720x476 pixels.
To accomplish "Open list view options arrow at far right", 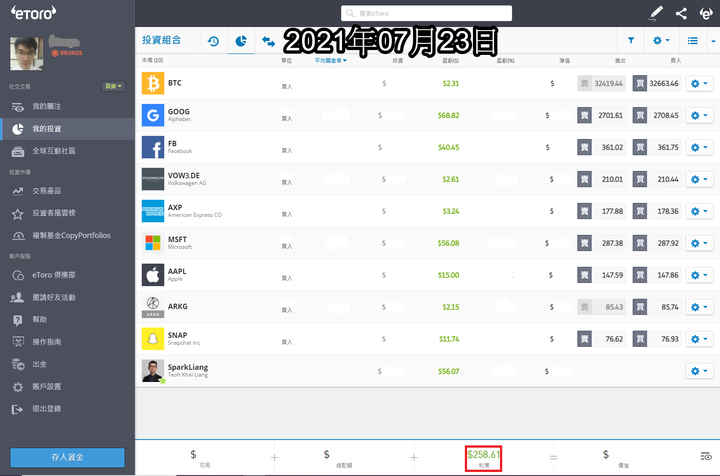I will 713,41.
